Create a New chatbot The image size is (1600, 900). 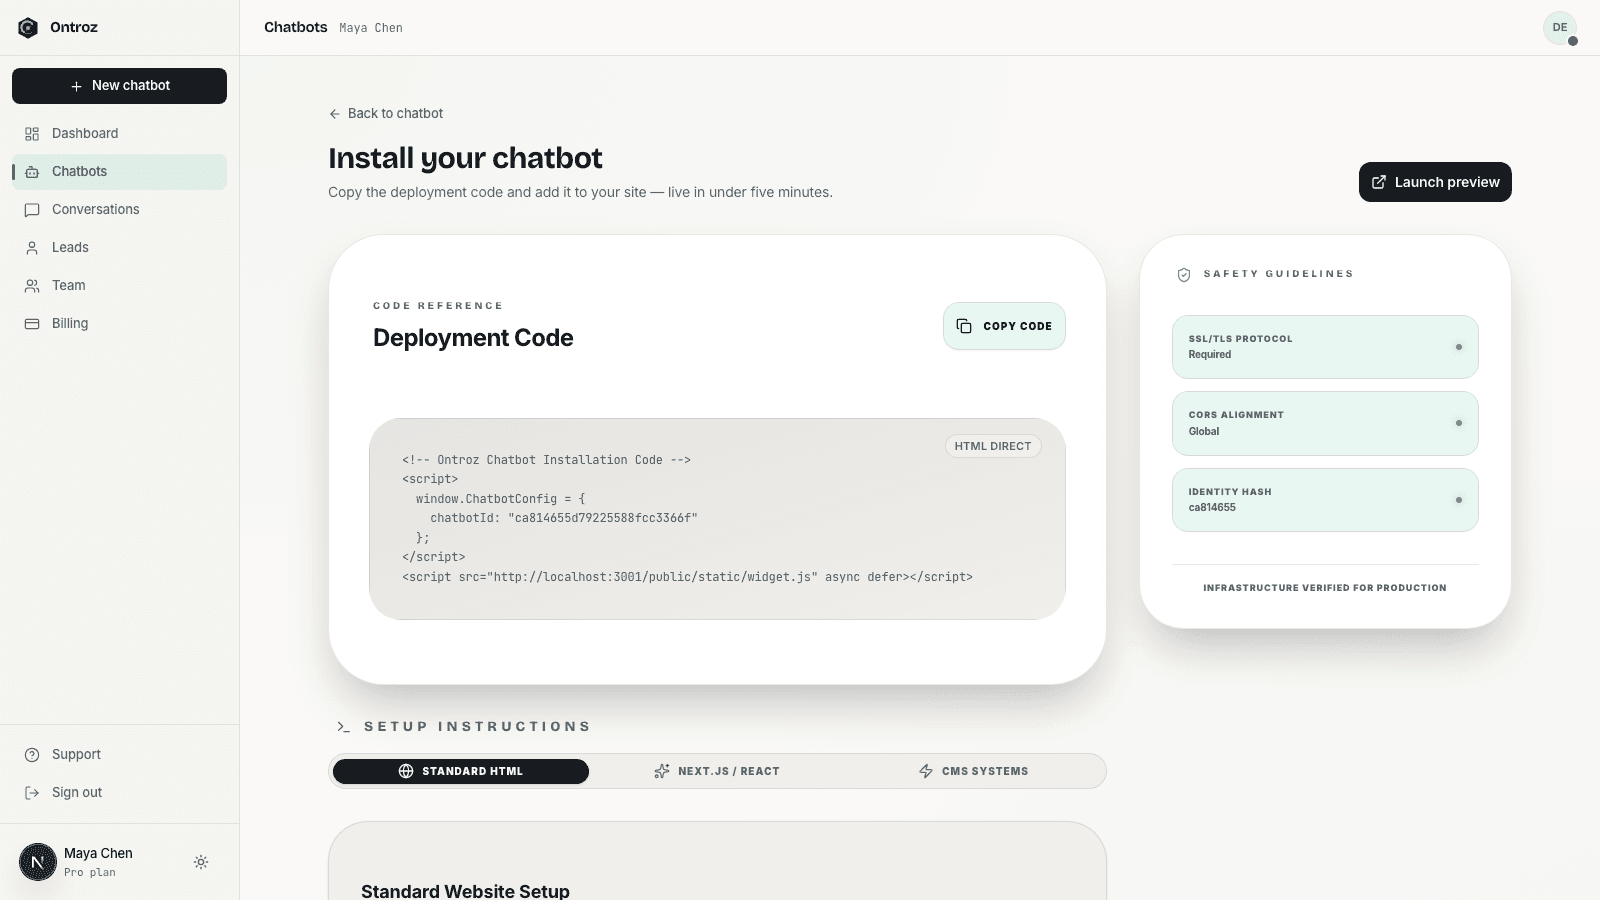click(x=119, y=86)
